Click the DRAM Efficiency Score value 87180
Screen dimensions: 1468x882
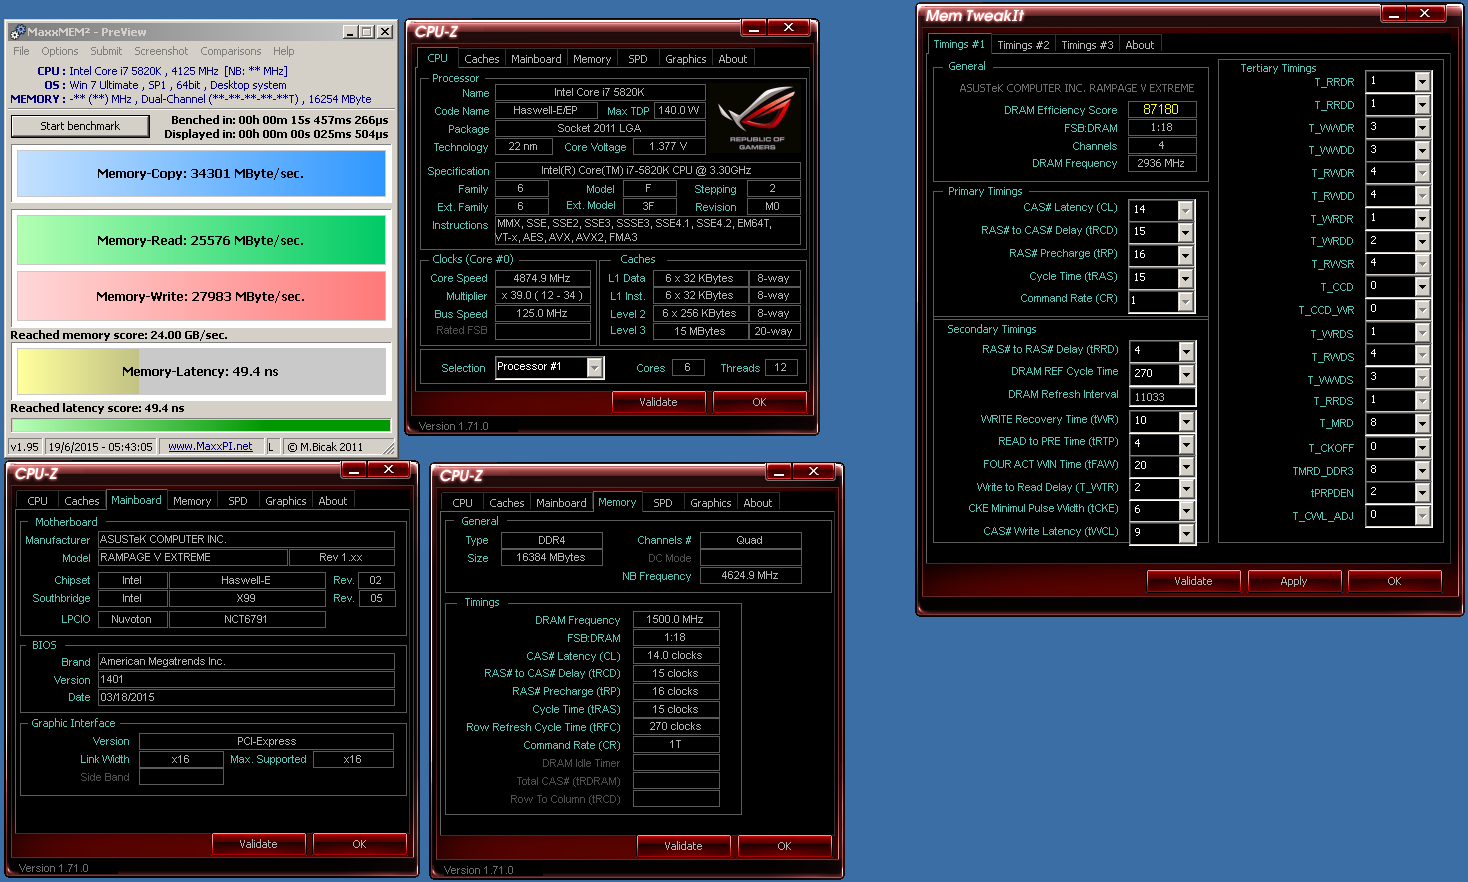pos(1161,109)
